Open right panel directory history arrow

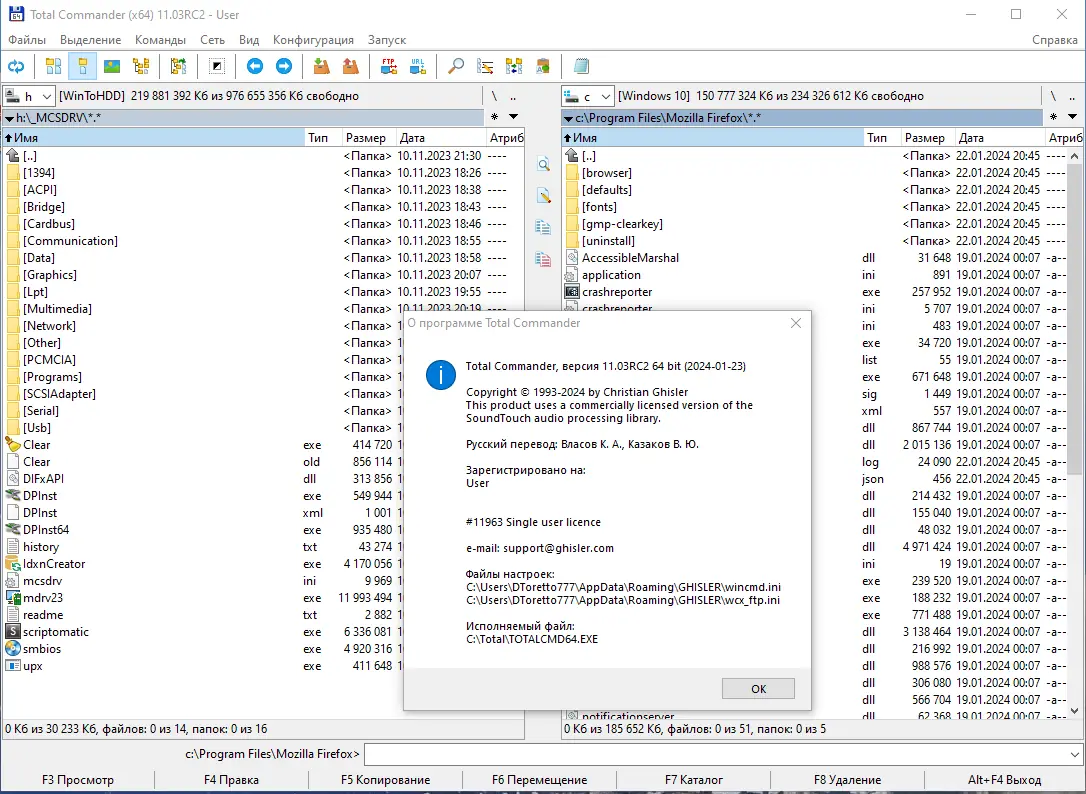[x=1072, y=117]
